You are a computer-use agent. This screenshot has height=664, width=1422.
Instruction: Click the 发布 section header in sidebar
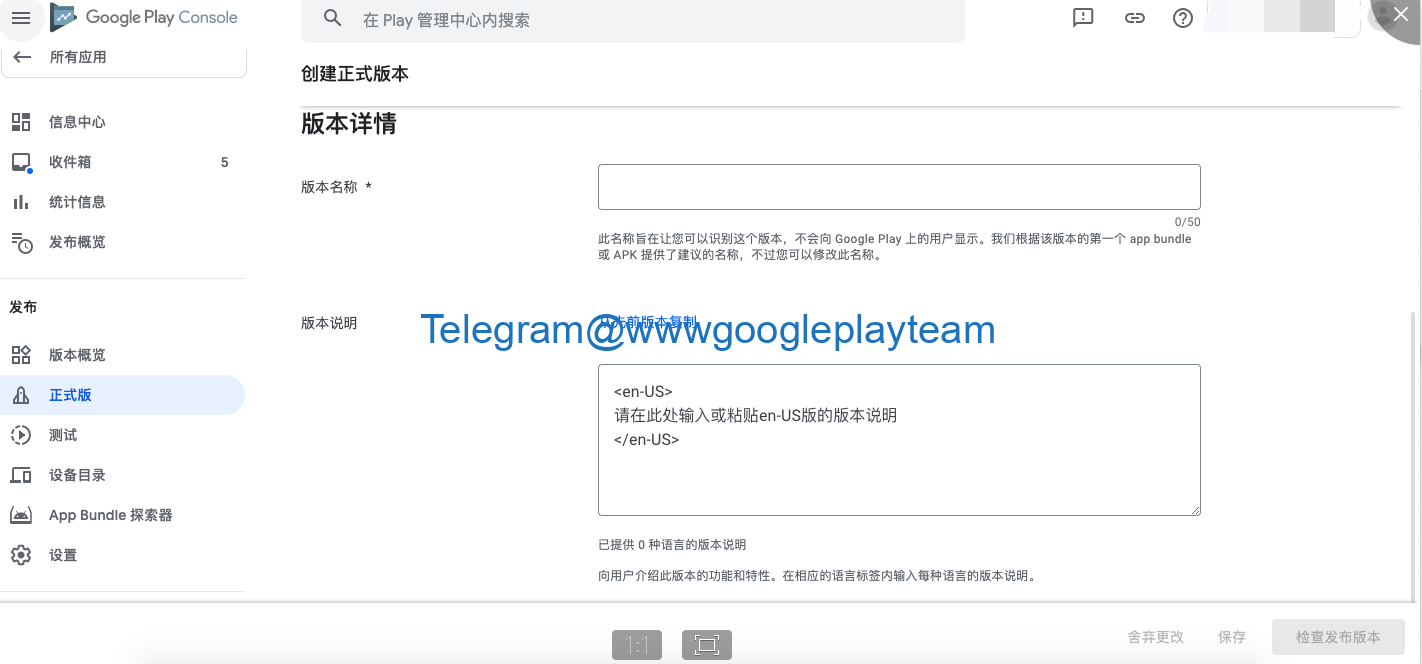click(x=23, y=307)
